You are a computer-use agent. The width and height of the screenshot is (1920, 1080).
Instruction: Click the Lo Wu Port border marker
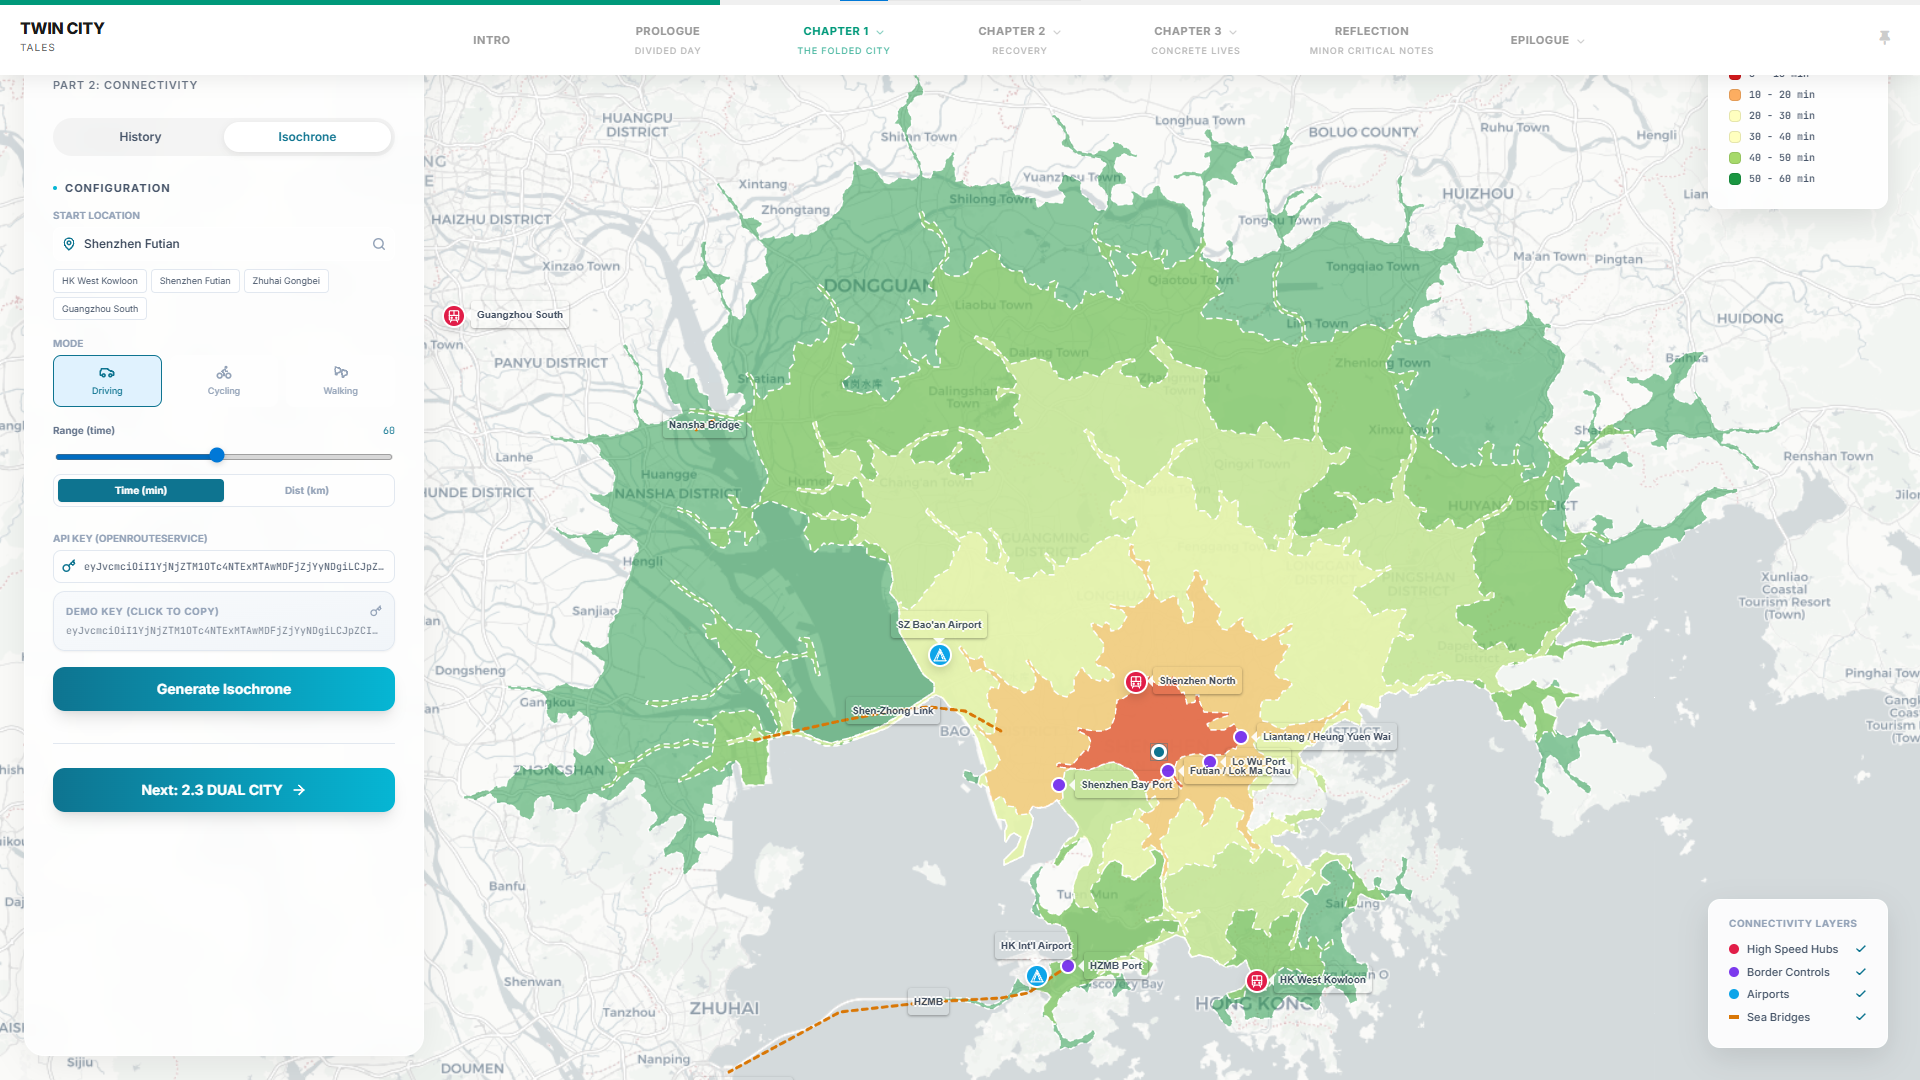pyautogui.click(x=1210, y=762)
